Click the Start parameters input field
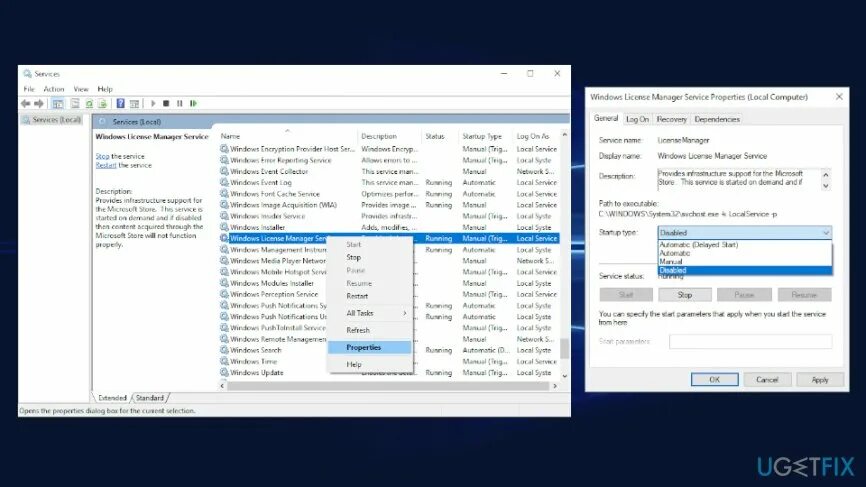 [x=750, y=341]
